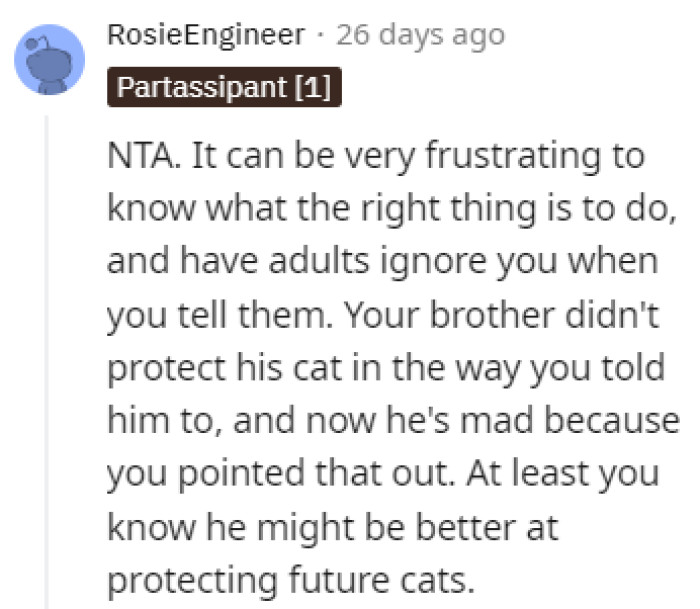The width and height of the screenshot is (700, 609).
Task: Click RosieEngineer's avatar icon
Action: point(50,59)
